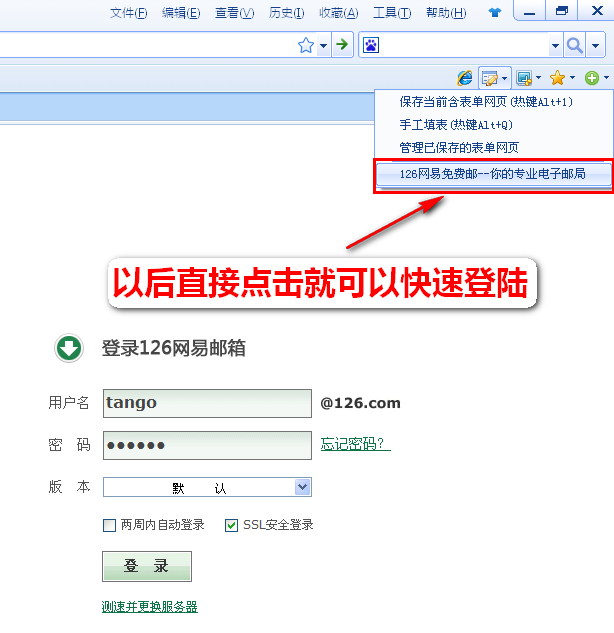Expand the form-filler dropdown arrow

click(505, 78)
